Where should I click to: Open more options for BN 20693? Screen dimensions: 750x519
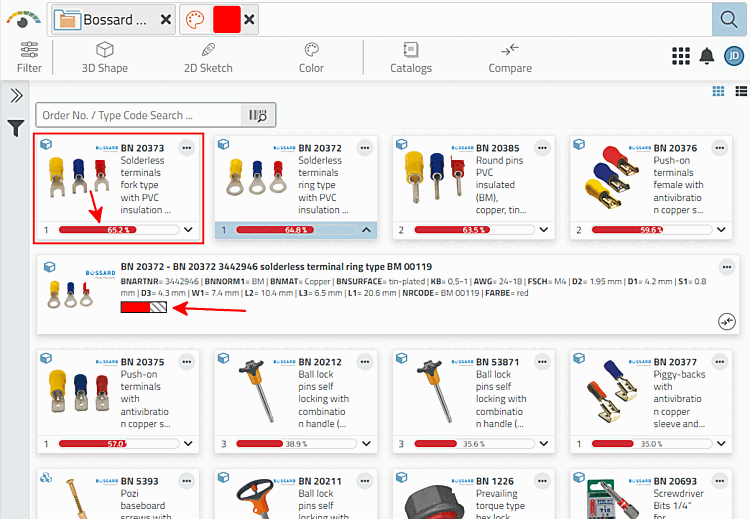pos(719,481)
